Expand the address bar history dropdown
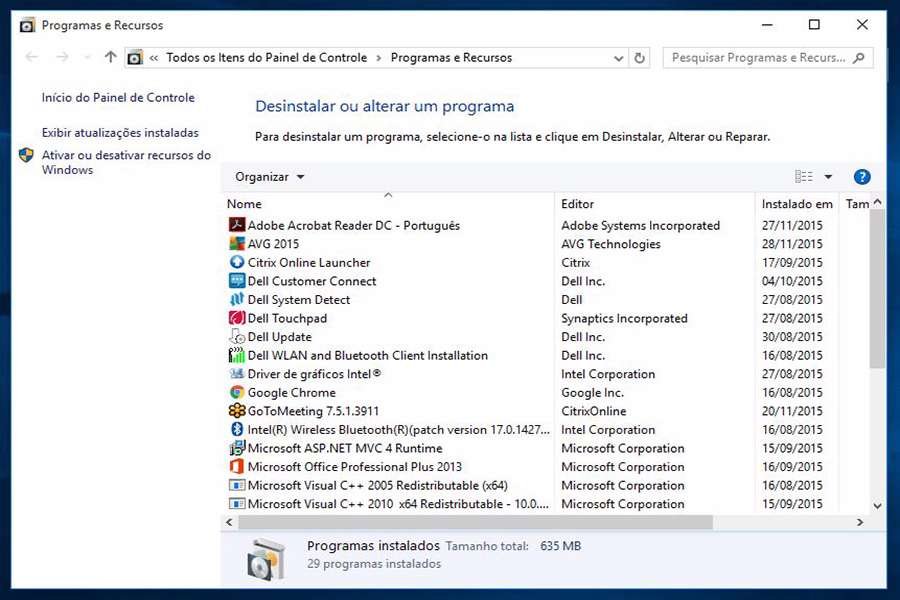The image size is (900, 600). [618, 58]
